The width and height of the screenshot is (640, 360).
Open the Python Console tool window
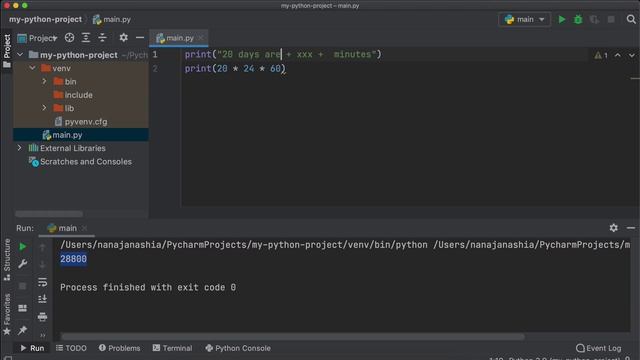click(x=238, y=348)
